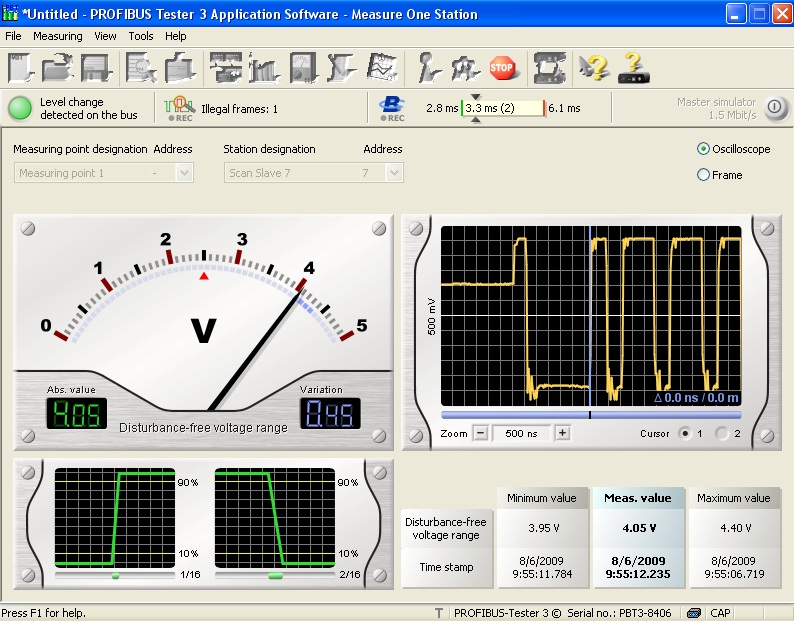
Task: Click the Open folder toolbar icon
Action: pos(58,68)
